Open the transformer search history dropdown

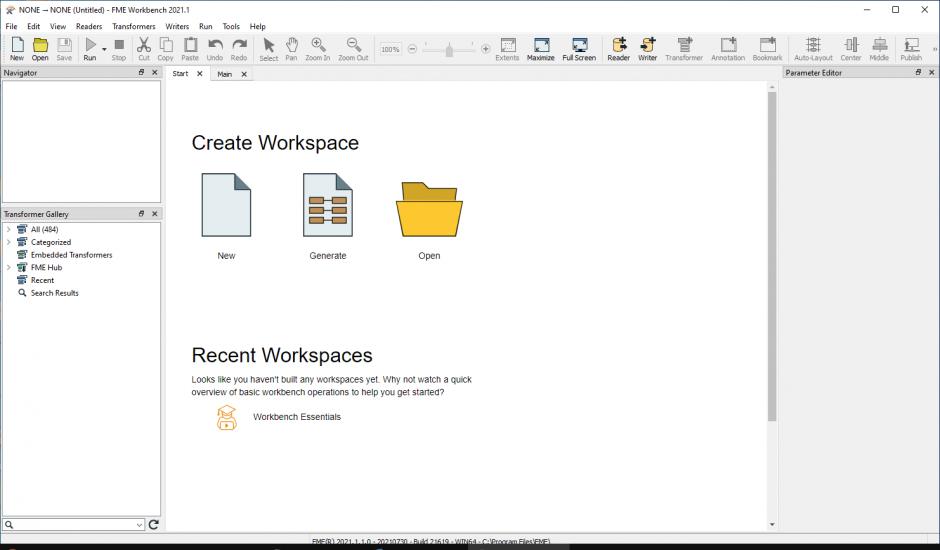pos(139,525)
